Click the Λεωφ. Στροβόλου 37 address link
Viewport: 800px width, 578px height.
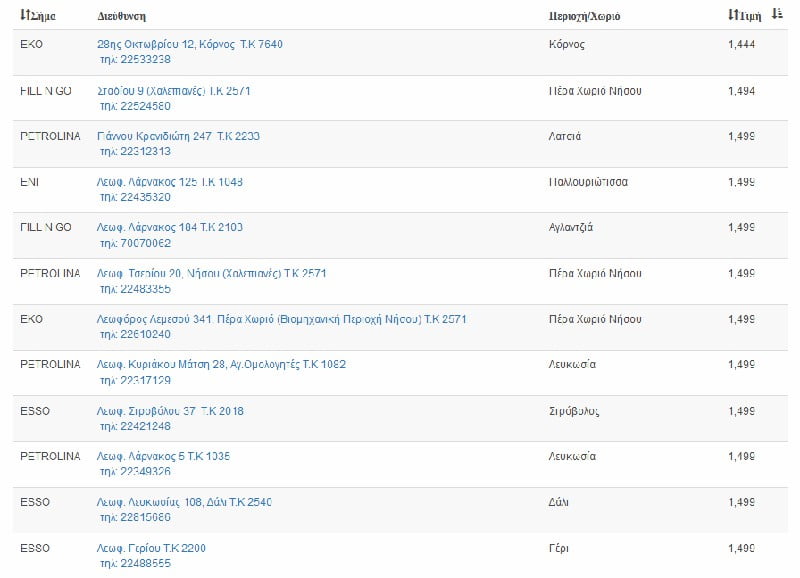click(170, 411)
